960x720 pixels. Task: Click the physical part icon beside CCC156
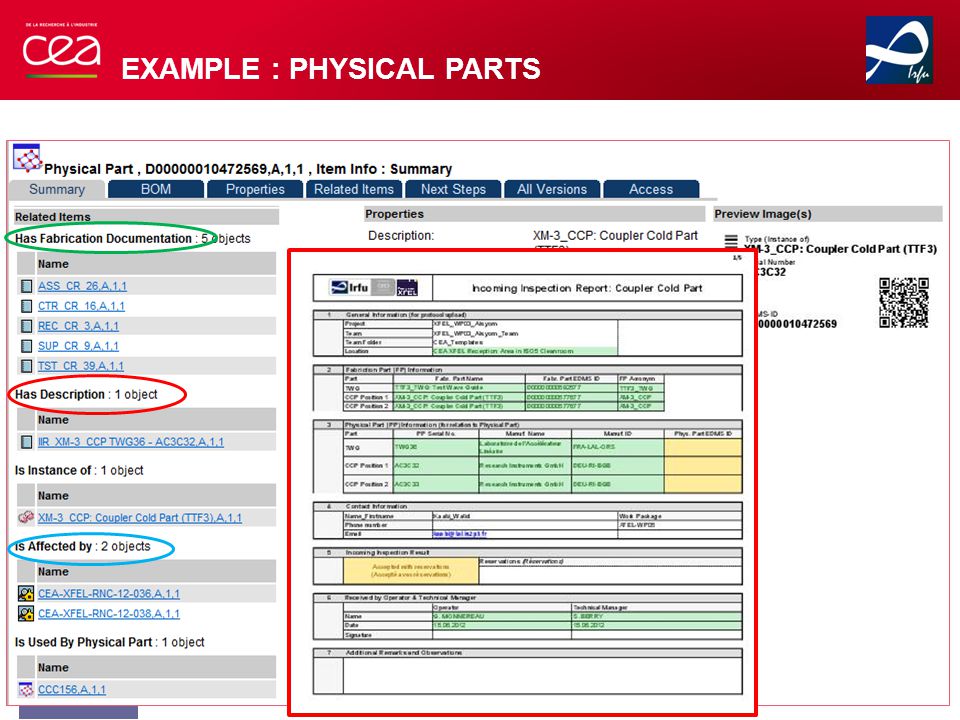point(26,689)
